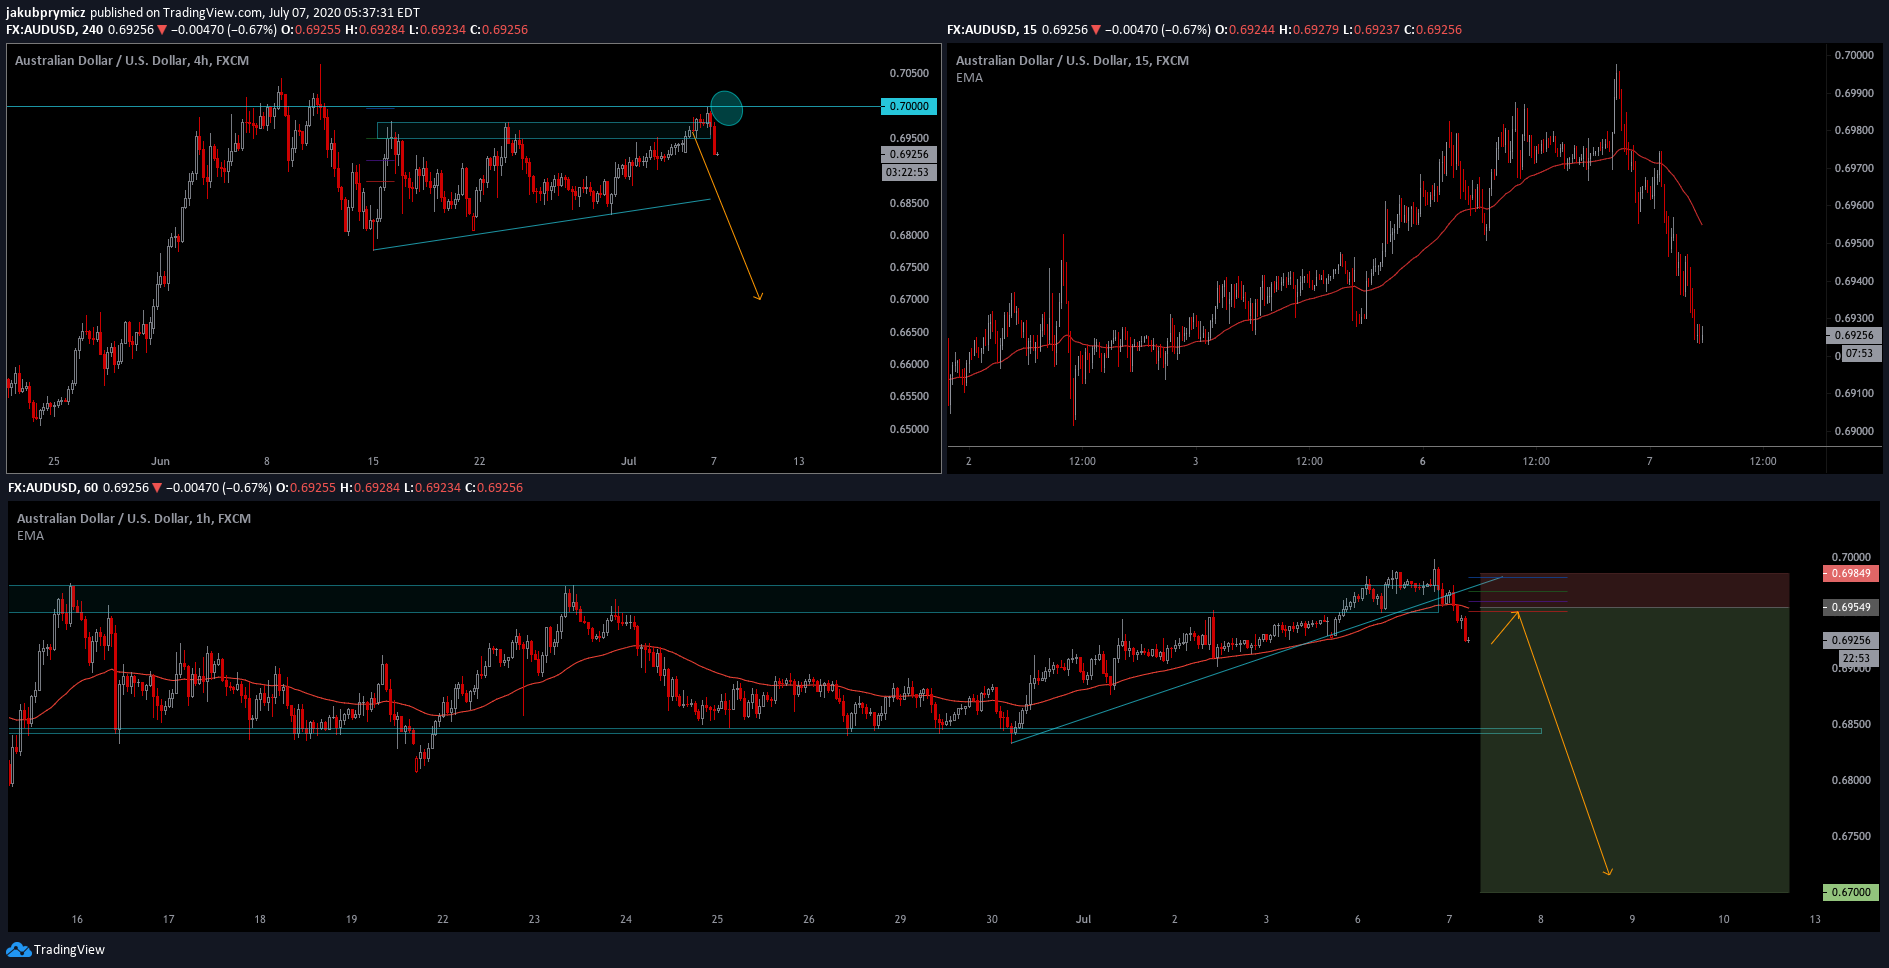The image size is (1889, 968).
Task: Click the 0.69256 price tag in 1h chart
Action: (1851, 640)
